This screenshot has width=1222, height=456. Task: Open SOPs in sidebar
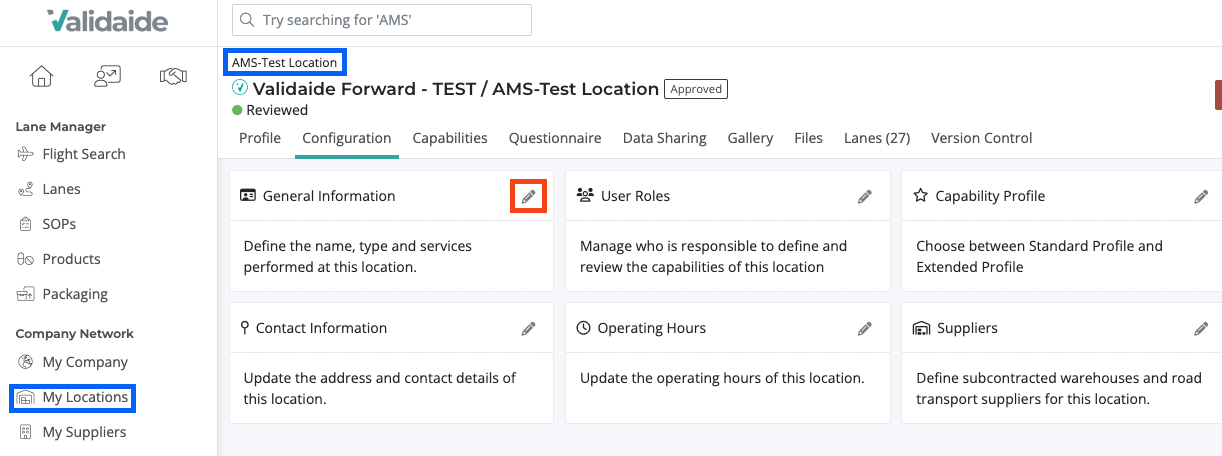tap(59, 224)
